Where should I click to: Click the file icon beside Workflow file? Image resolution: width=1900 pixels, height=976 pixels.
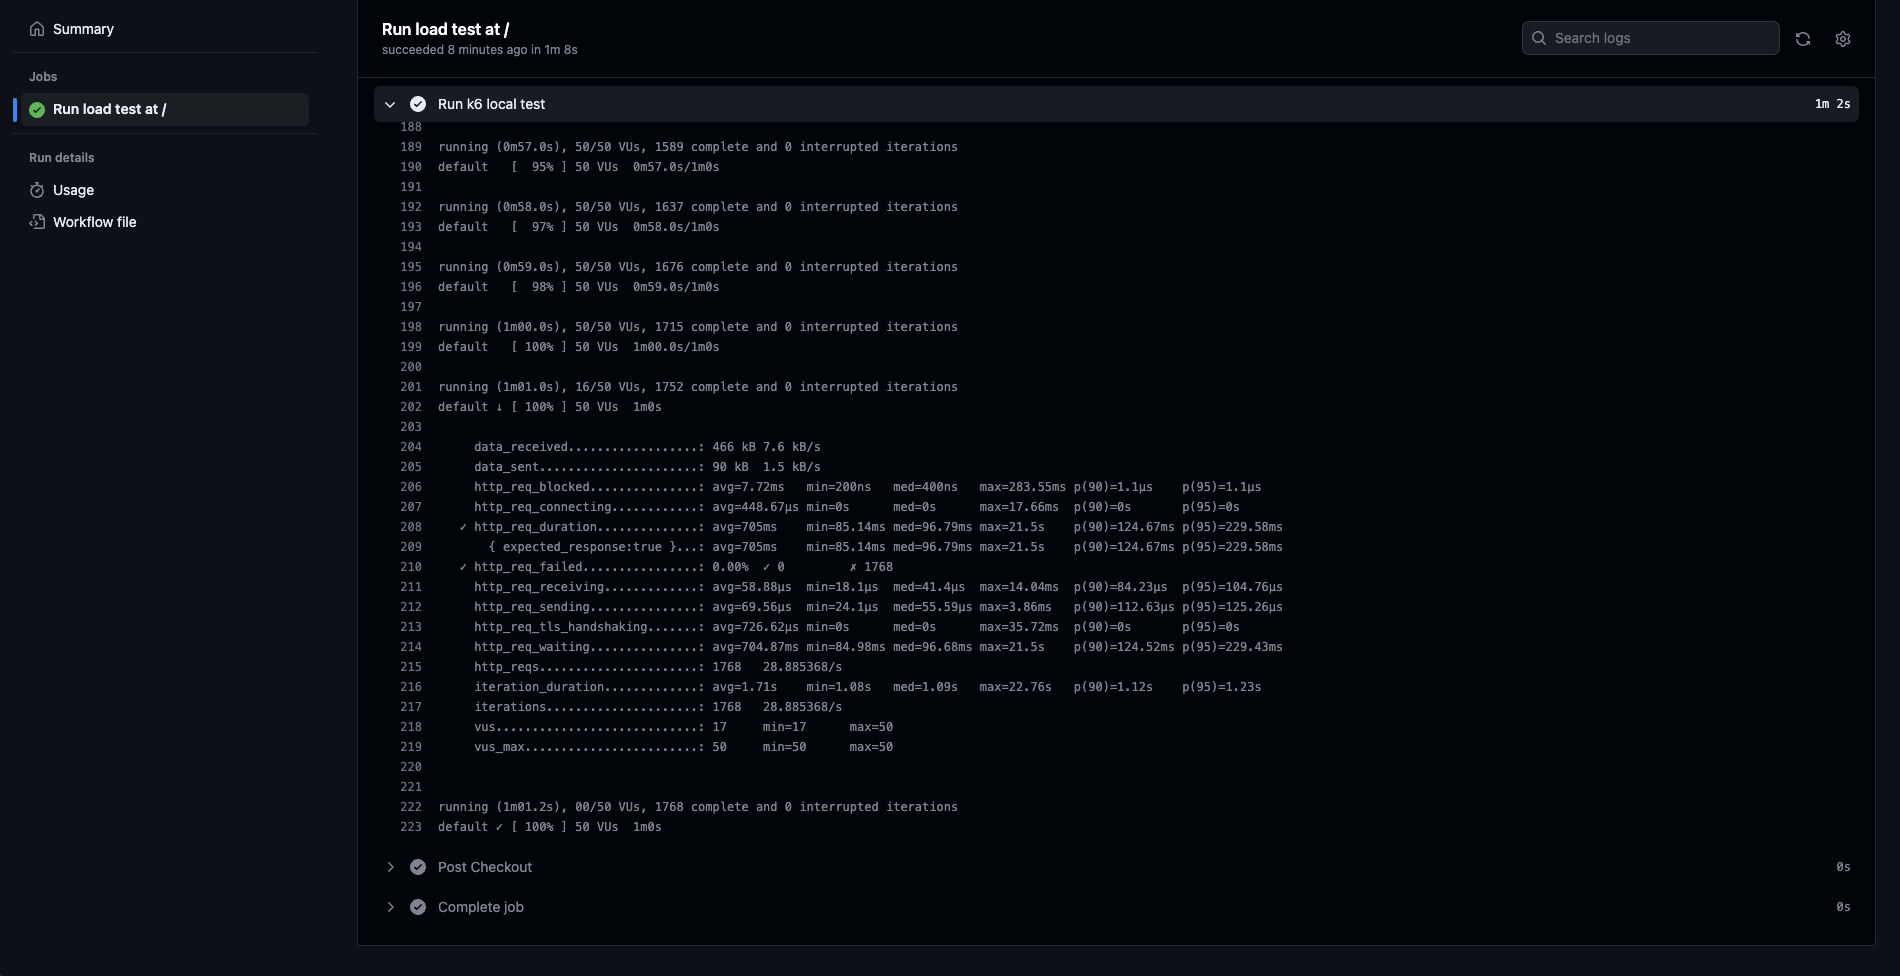[37, 222]
